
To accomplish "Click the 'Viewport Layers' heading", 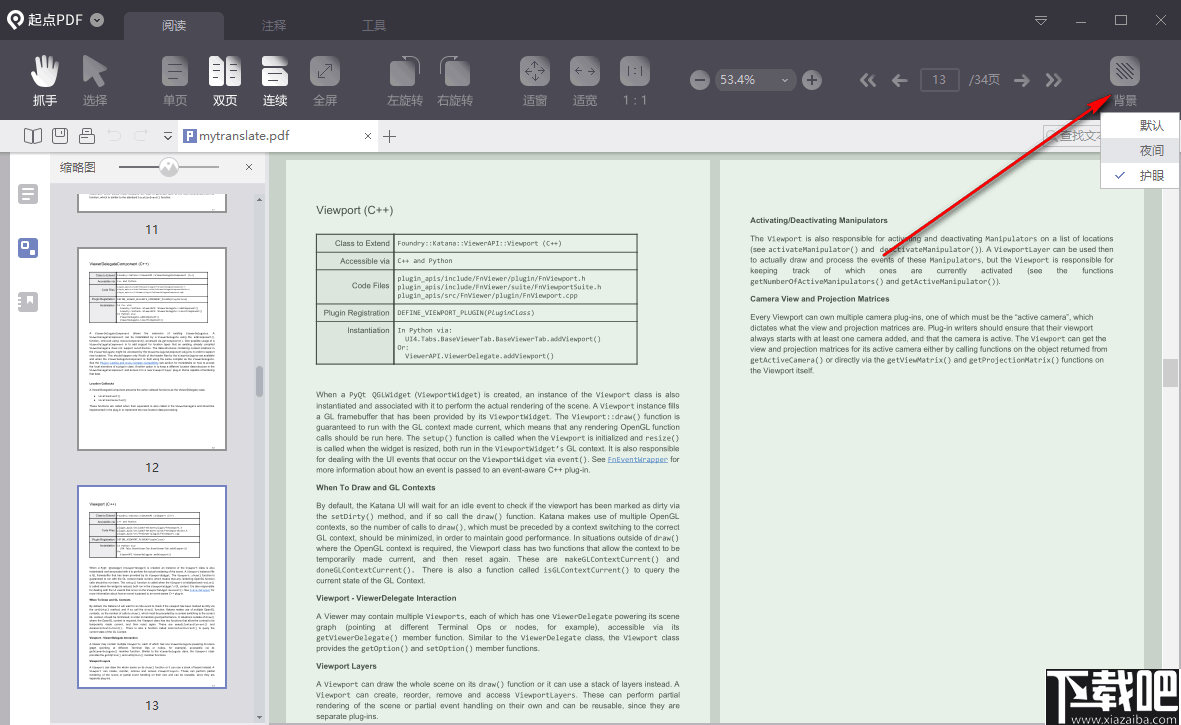I will tap(346, 666).
